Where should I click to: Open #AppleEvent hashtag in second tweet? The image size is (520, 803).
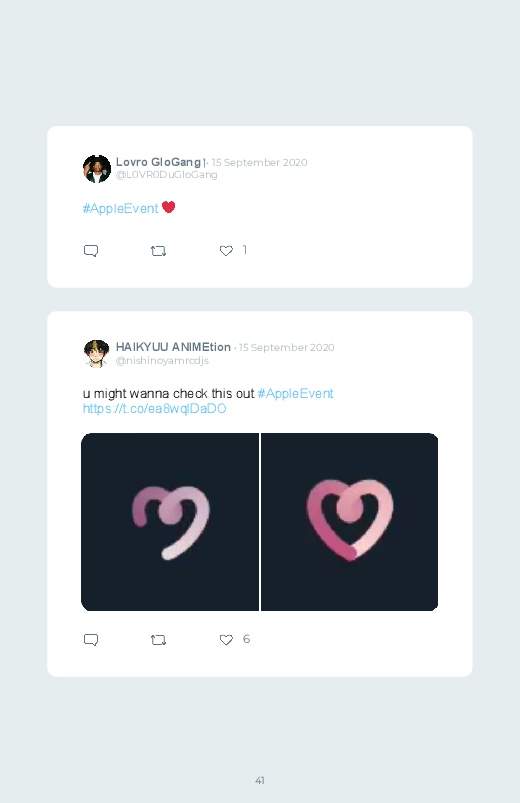tap(296, 393)
